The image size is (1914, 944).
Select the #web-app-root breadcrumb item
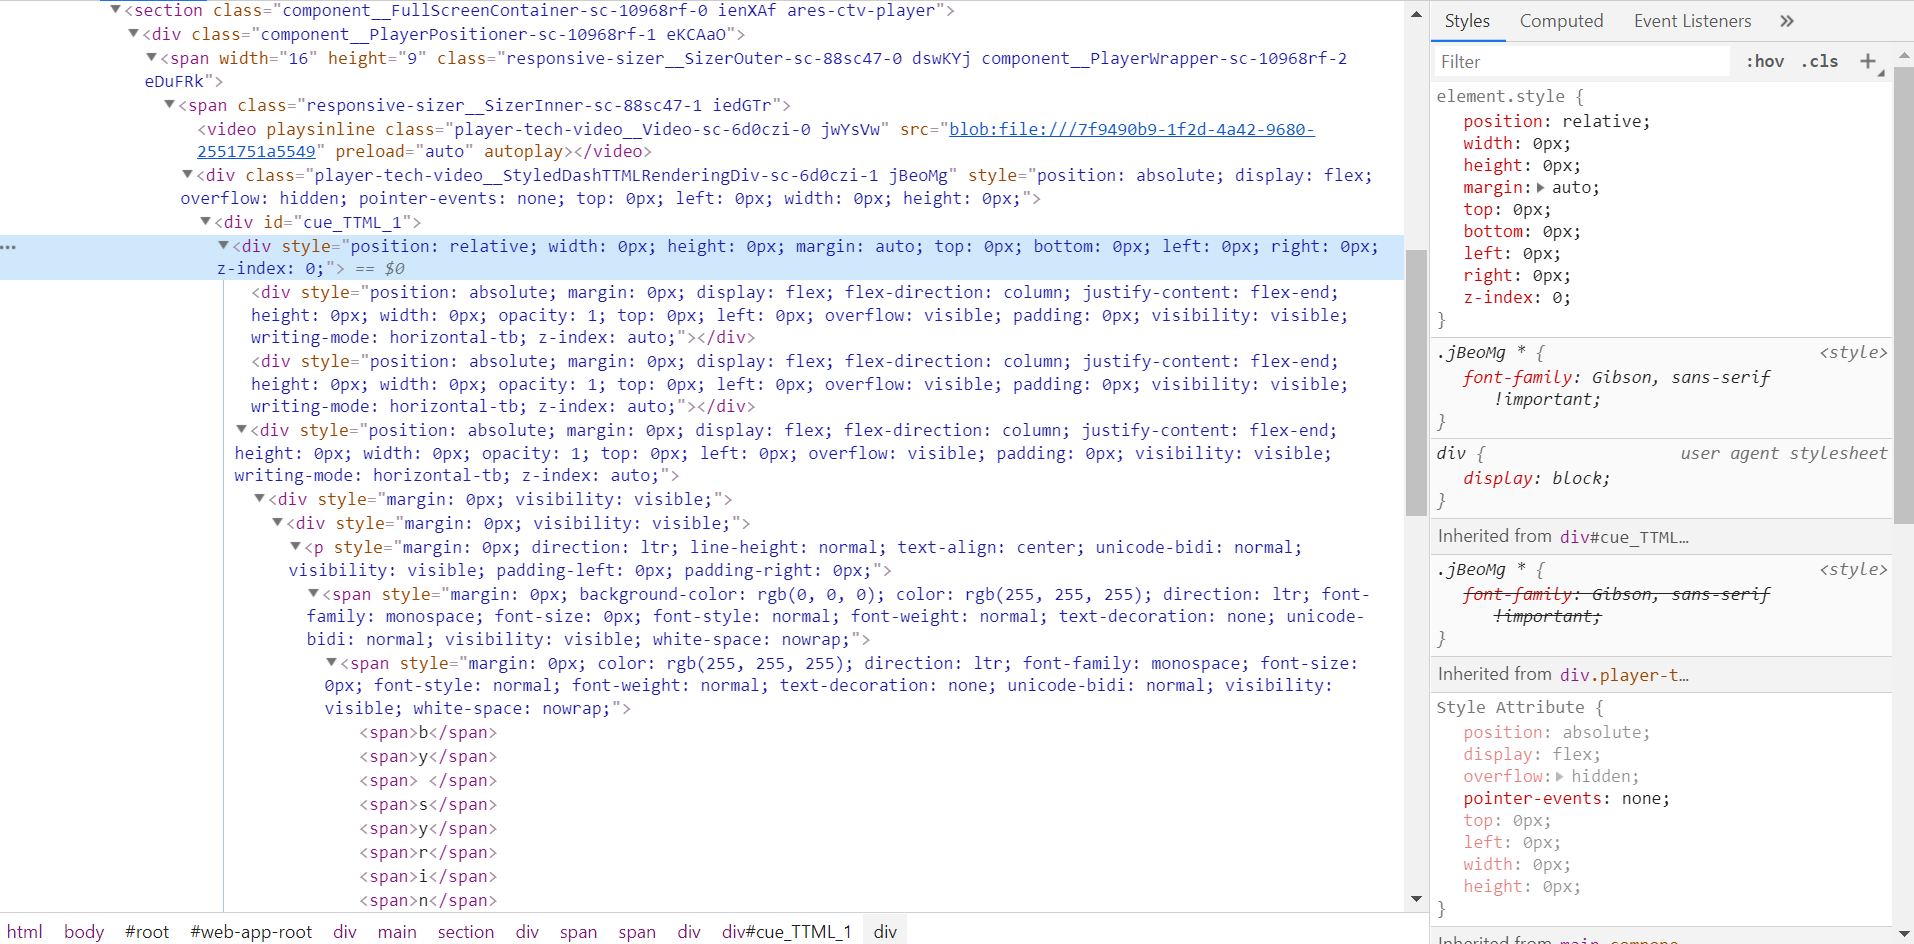click(x=251, y=931)
